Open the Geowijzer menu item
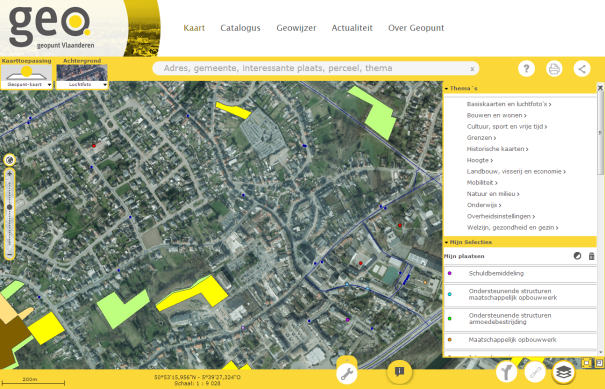This screenshot has width=605, height=389. (296, 28)
